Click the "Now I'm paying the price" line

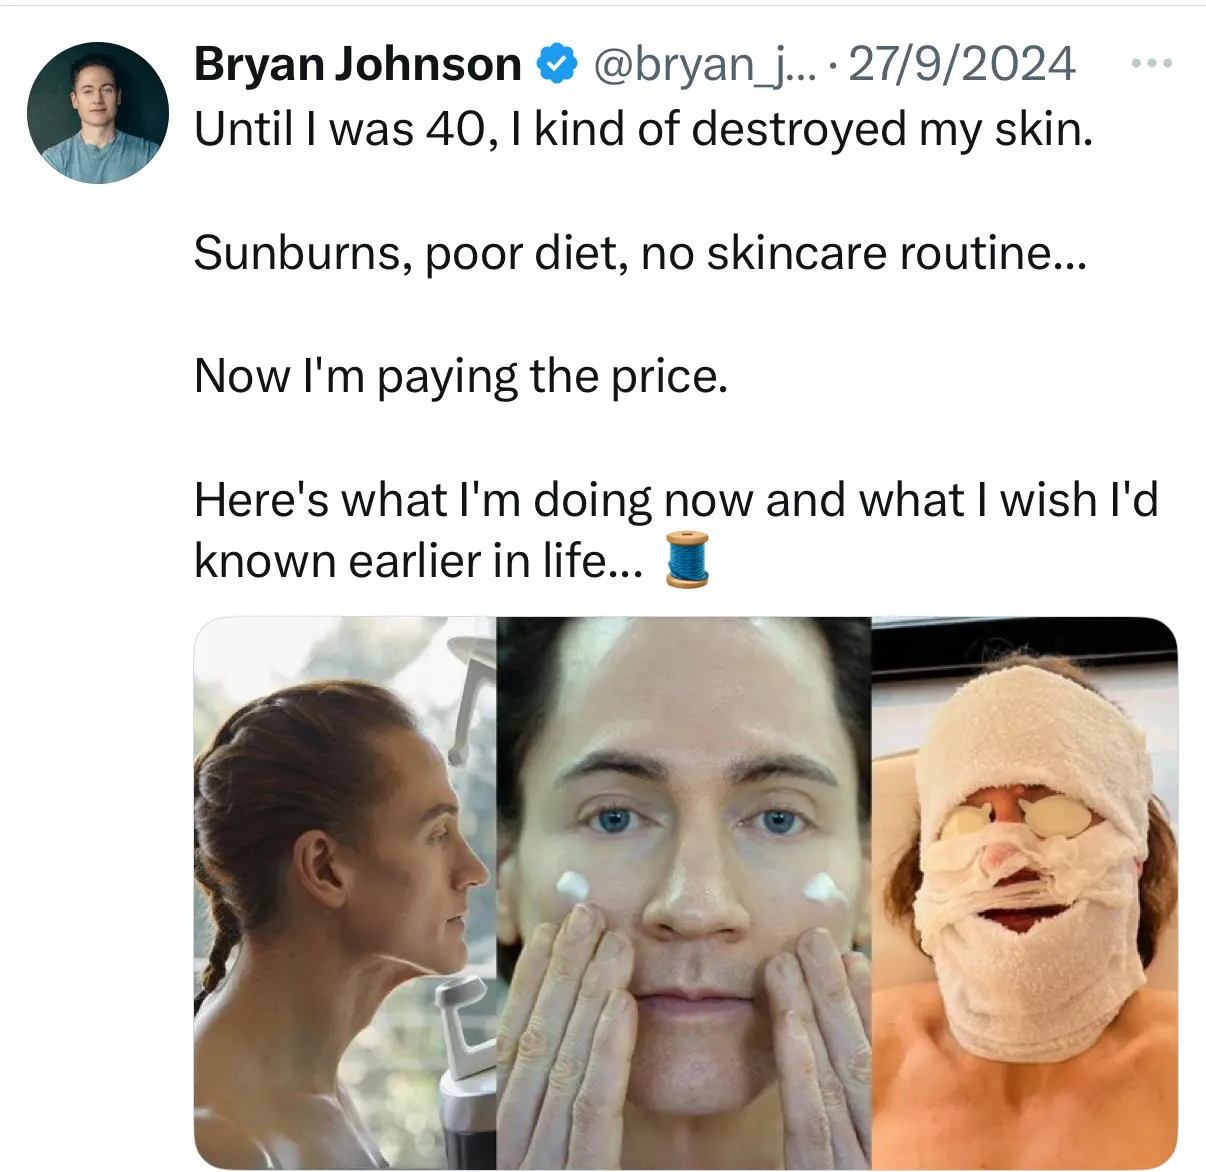461,377
